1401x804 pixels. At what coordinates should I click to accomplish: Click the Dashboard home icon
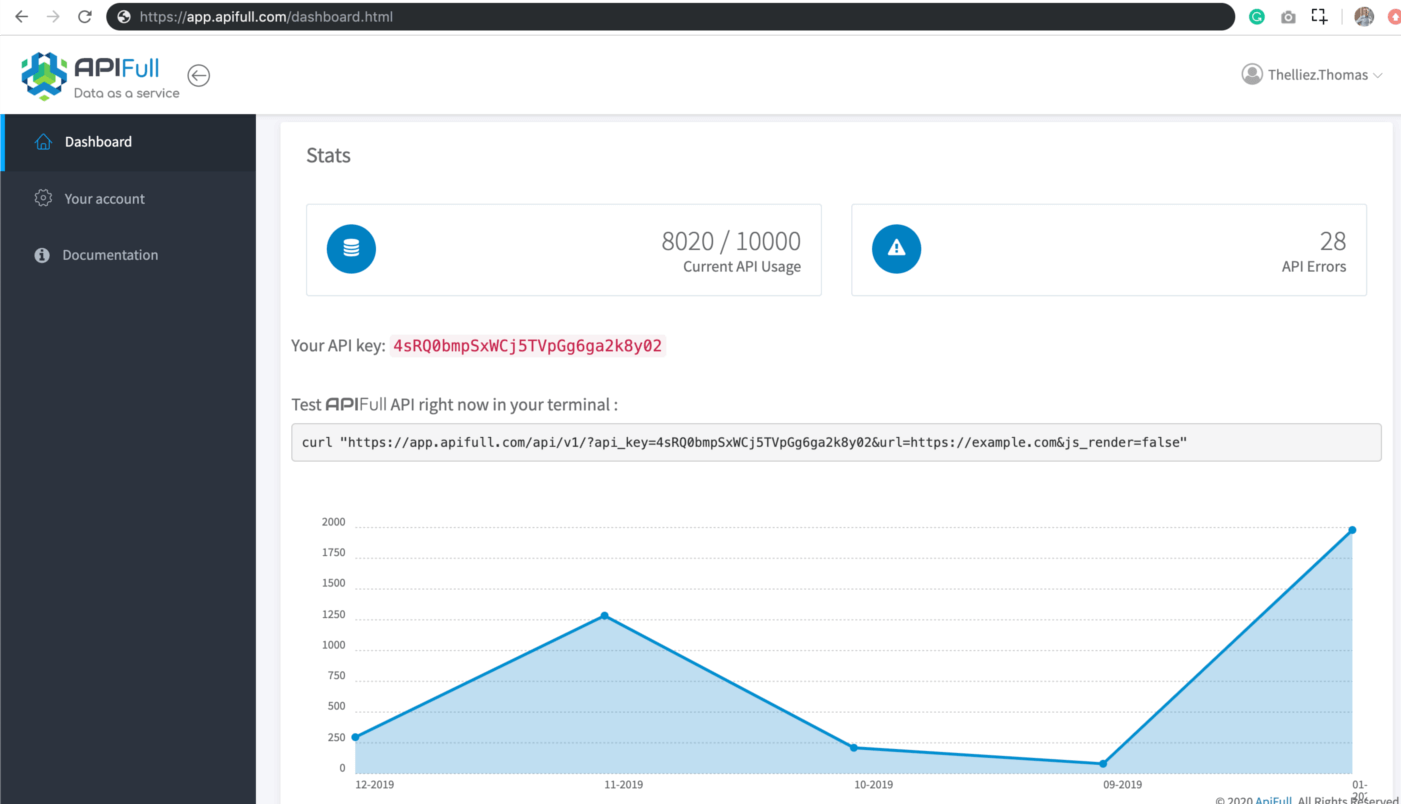43,142
